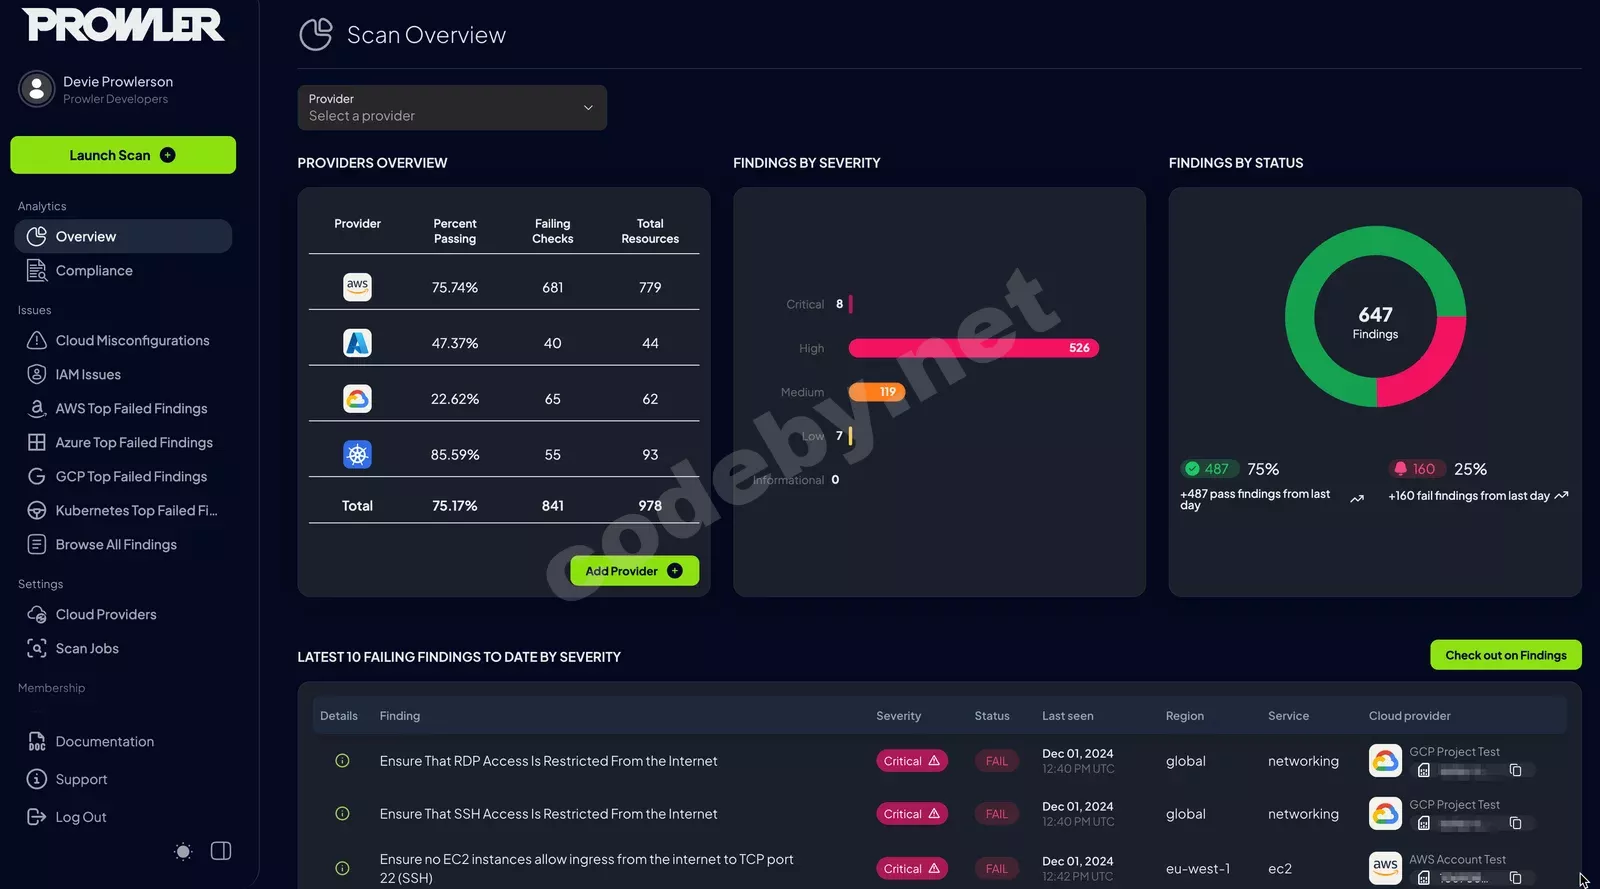Copy GCP Project ID in SSH row
The height and width of the screenshot is (889, 1600).
pos(1515,823)
